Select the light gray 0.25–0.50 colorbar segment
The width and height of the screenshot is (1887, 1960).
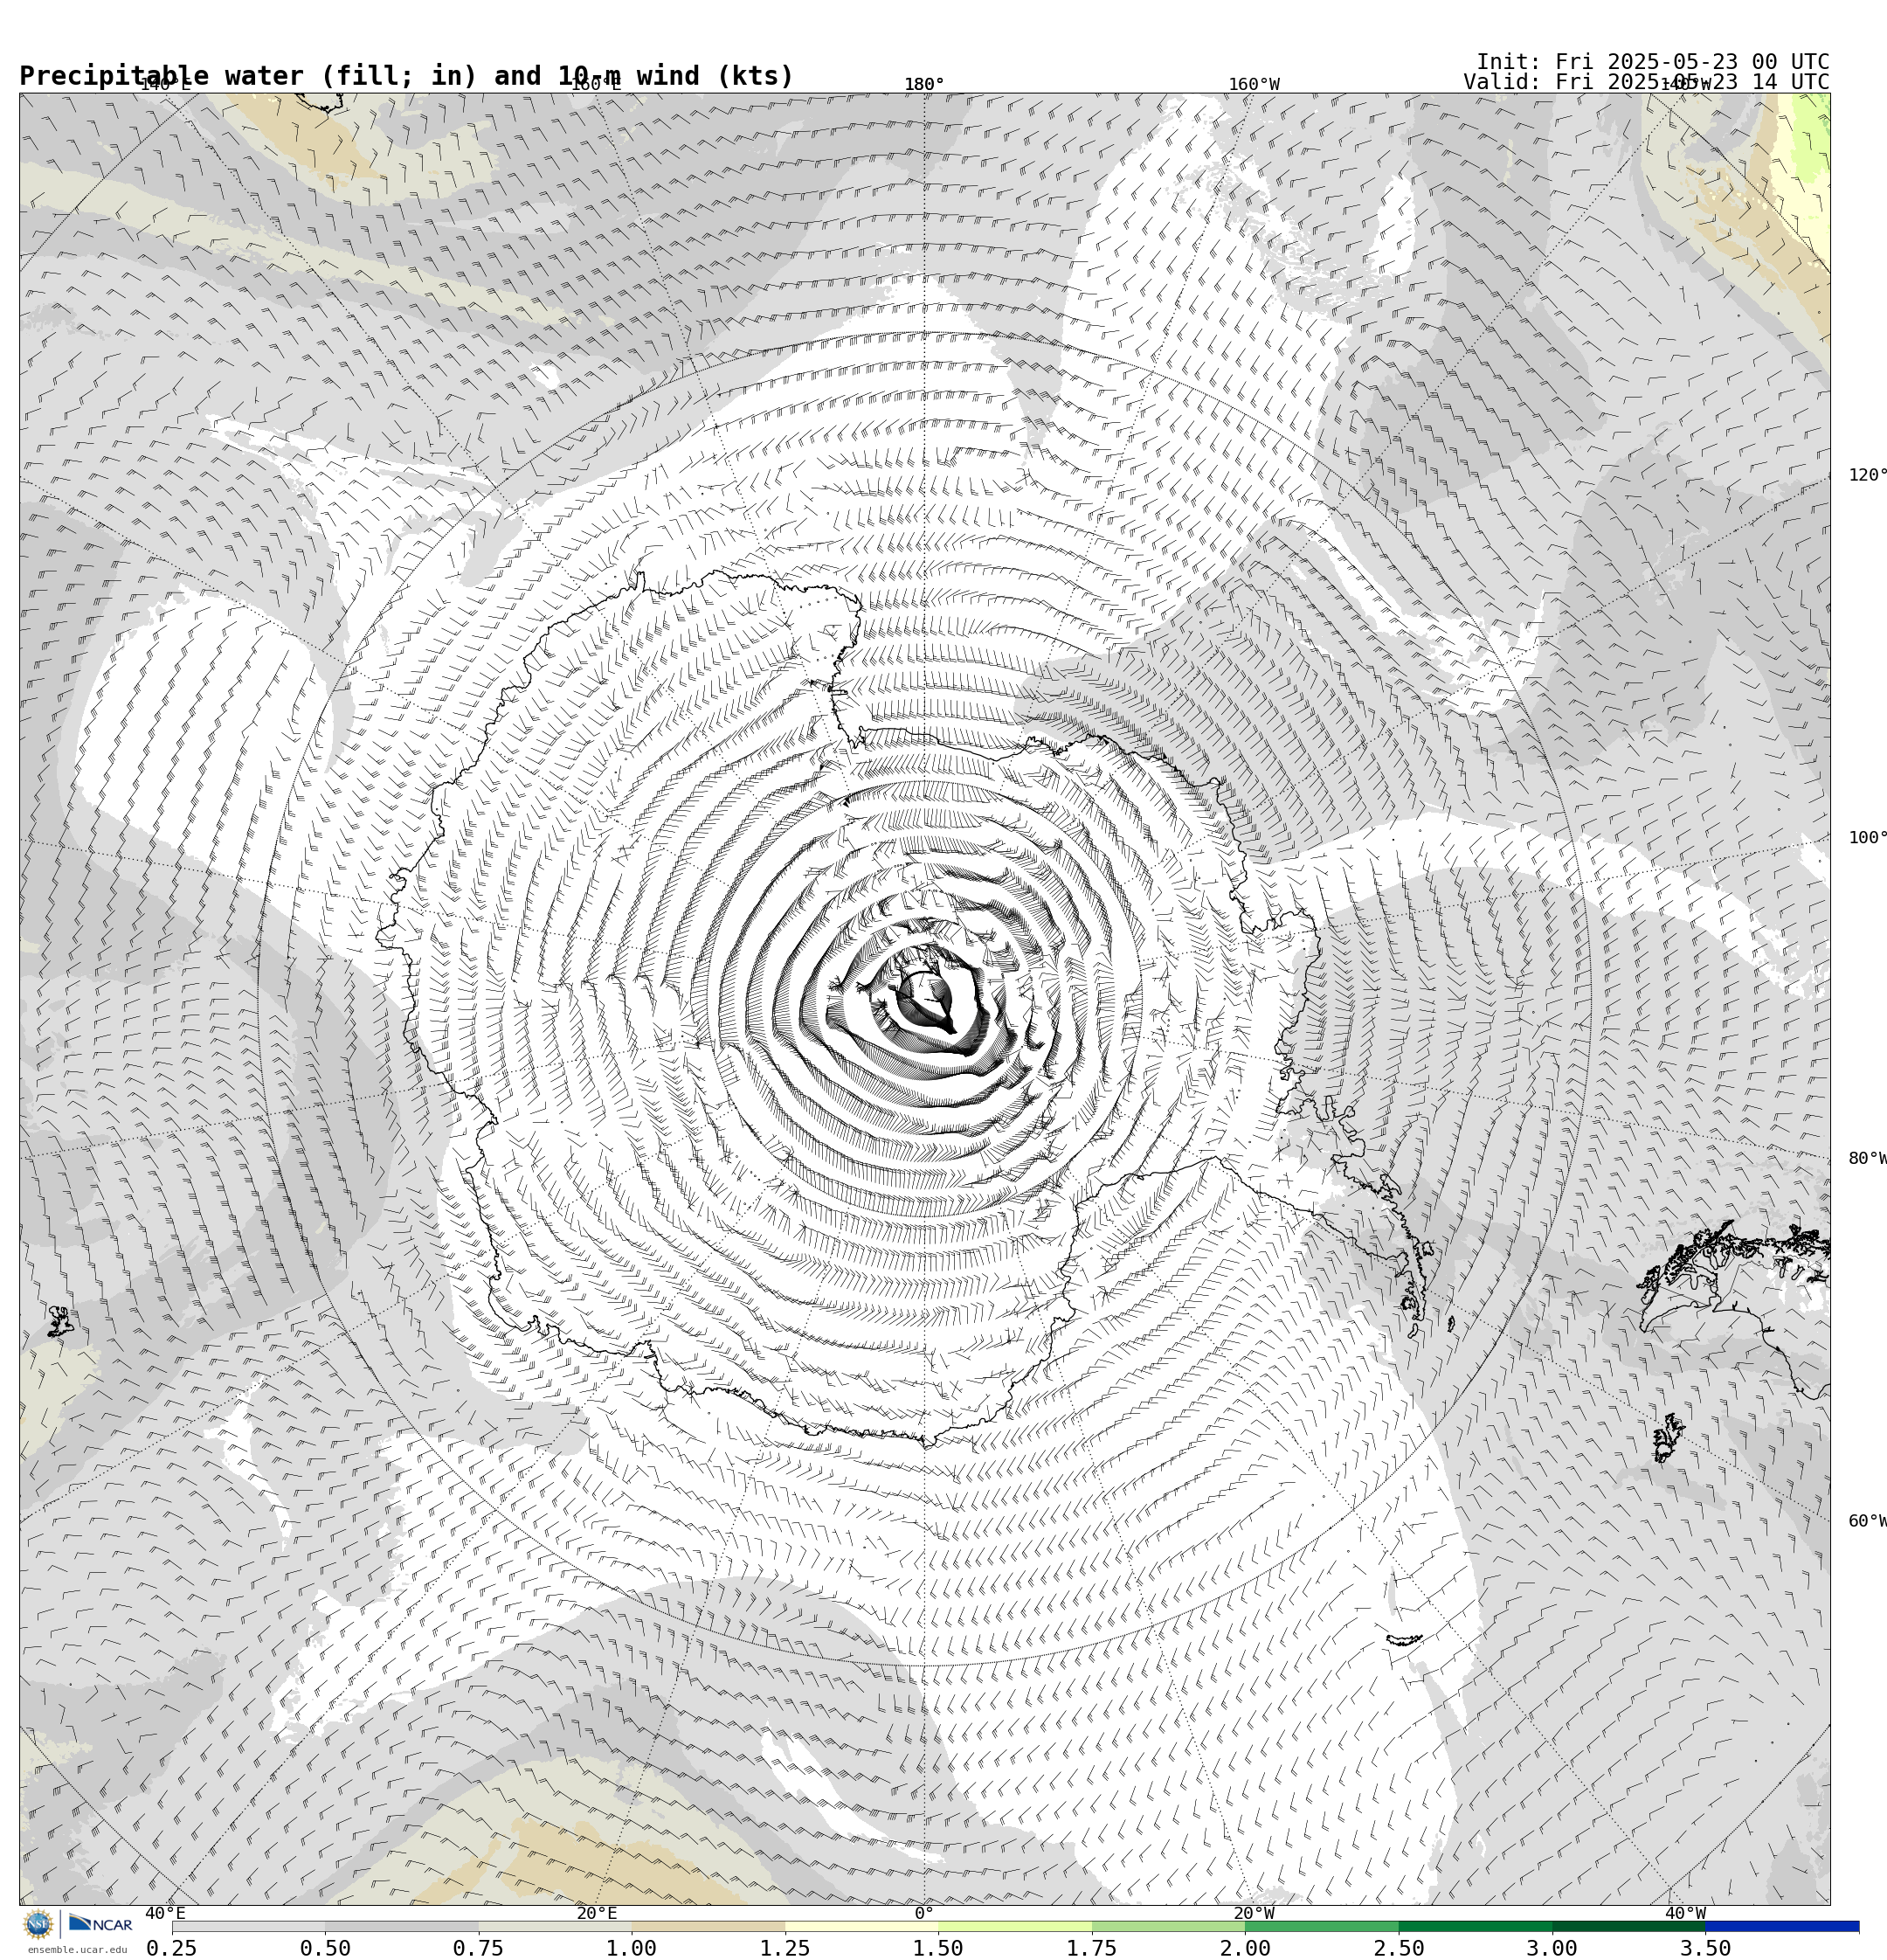point(248,1926)
